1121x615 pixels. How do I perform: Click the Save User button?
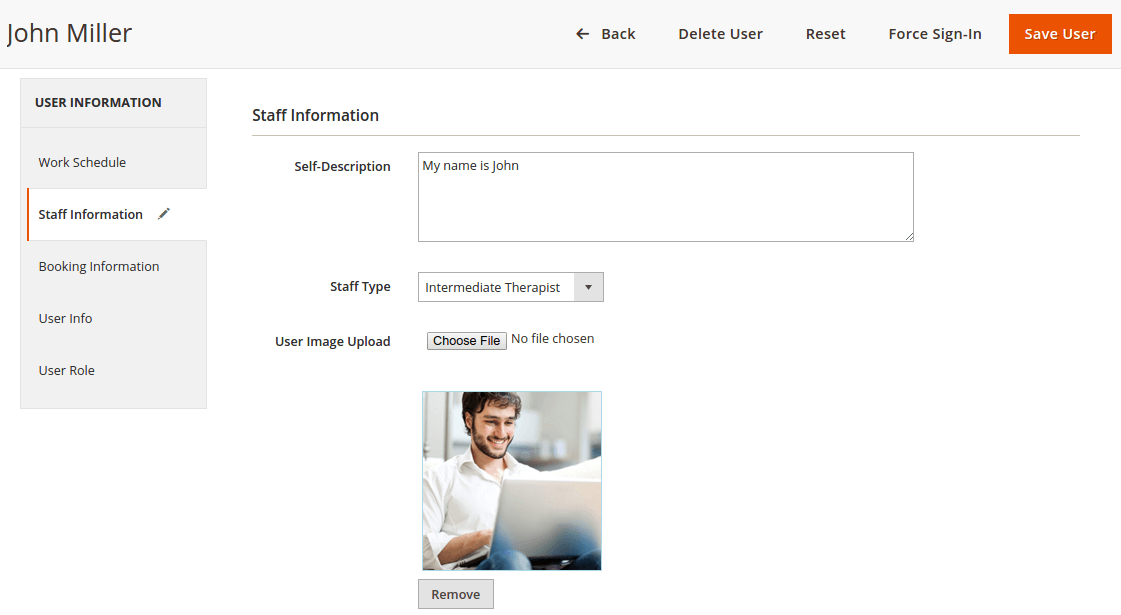[1060, 34]
